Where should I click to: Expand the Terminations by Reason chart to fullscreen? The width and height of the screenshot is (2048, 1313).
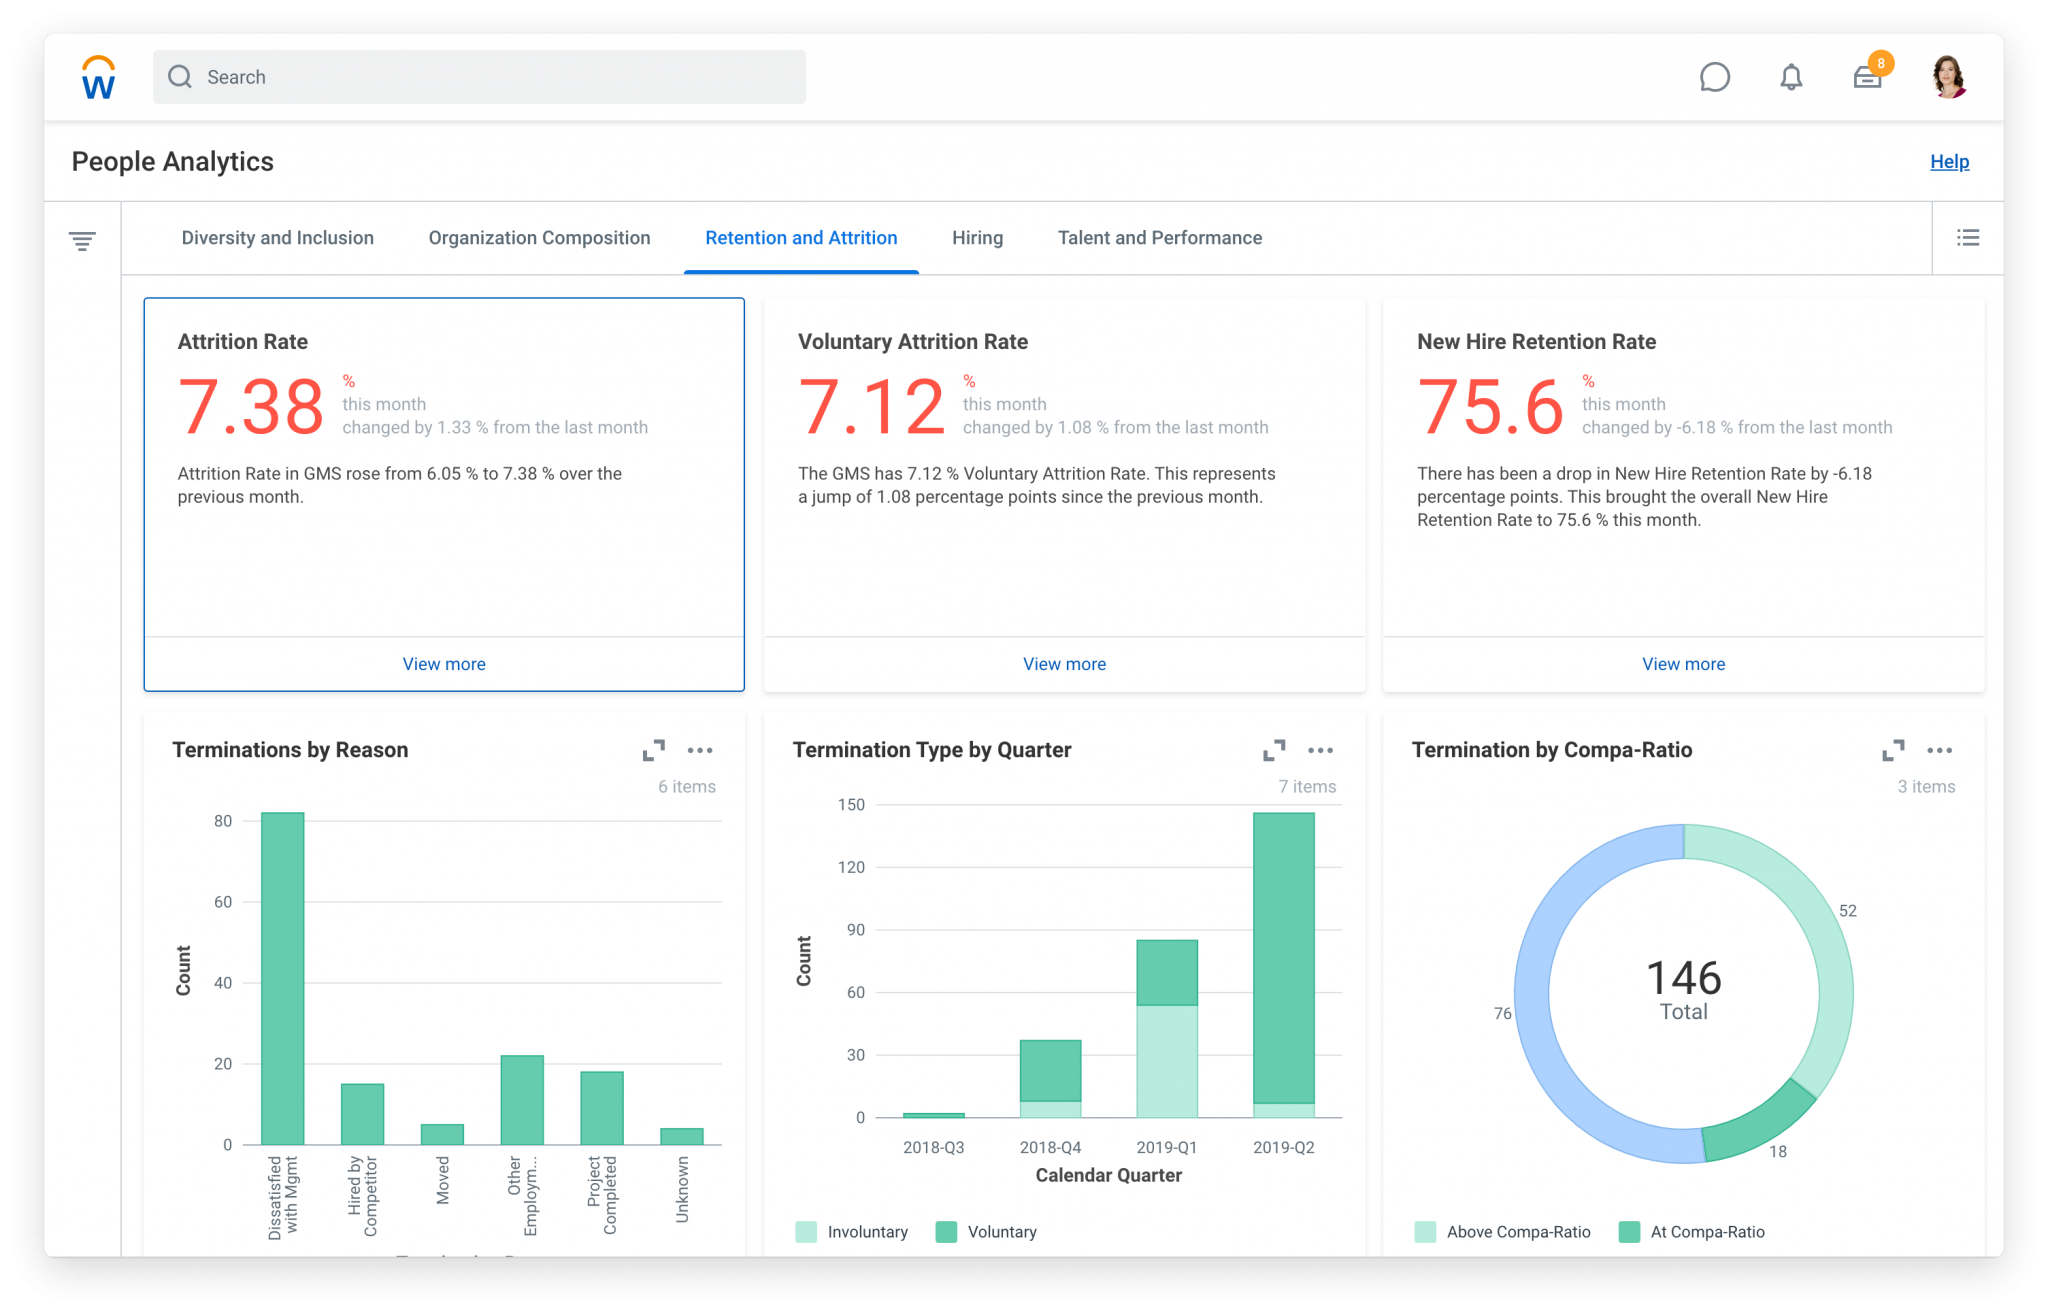point(654,750)
